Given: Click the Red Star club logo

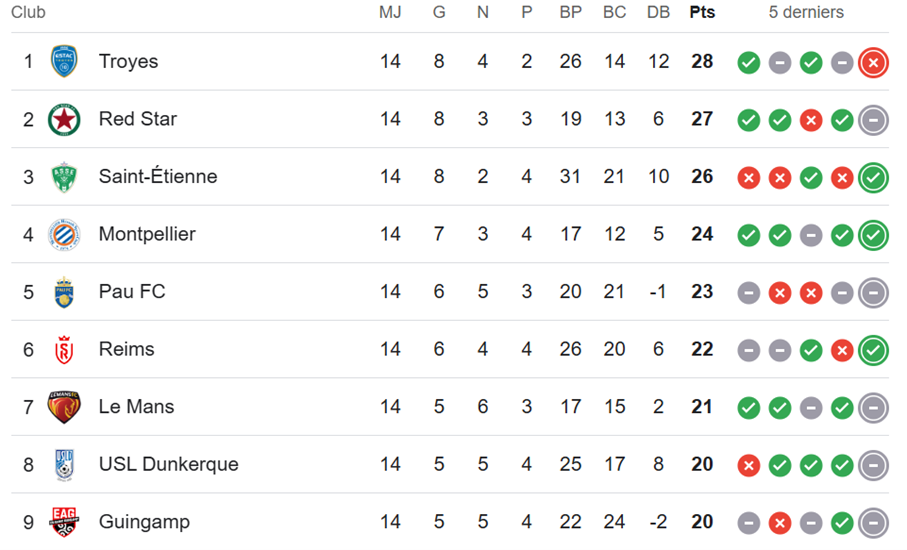Looking at the screenshot, I should coord(64,119).
